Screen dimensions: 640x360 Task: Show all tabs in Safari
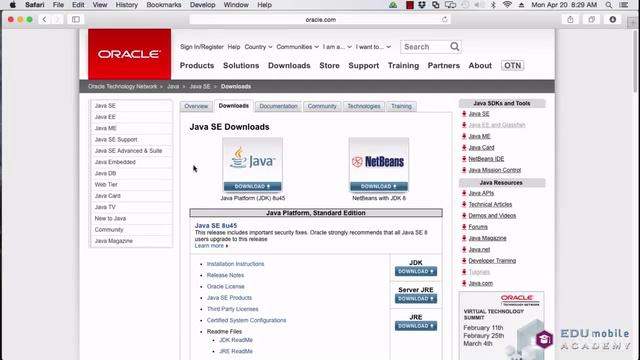click(x=591, y=19)
